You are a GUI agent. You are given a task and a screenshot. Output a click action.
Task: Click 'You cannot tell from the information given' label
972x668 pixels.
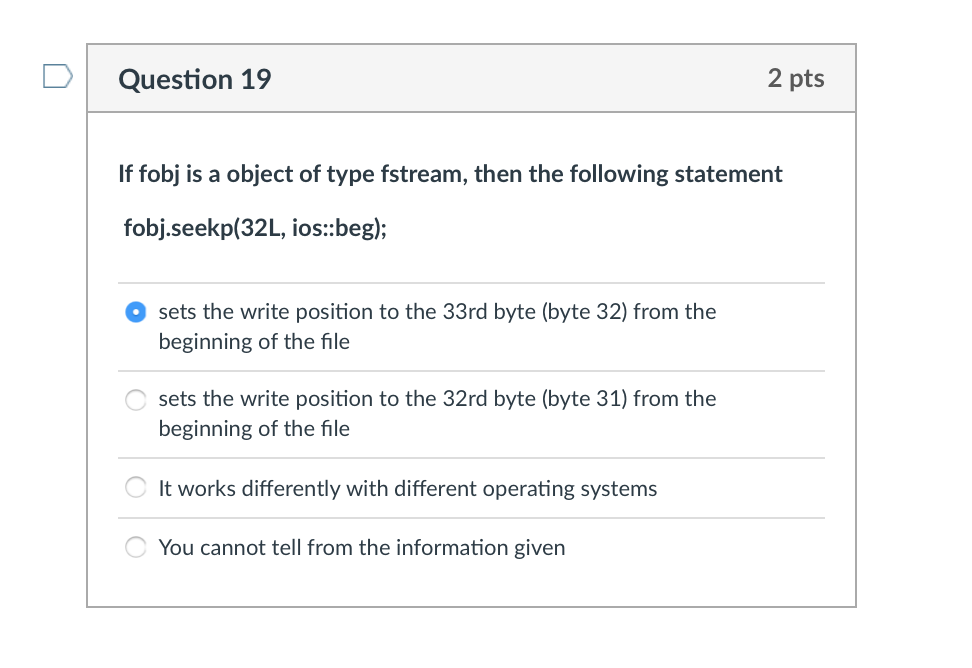(361, 548)
